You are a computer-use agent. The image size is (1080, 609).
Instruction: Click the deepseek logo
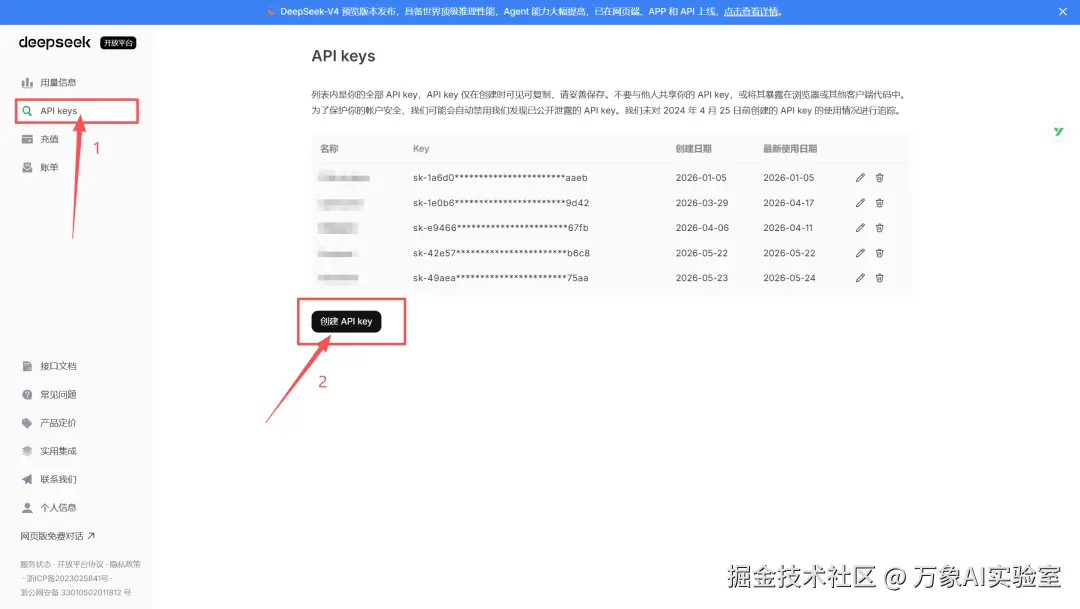click(54, 43)
